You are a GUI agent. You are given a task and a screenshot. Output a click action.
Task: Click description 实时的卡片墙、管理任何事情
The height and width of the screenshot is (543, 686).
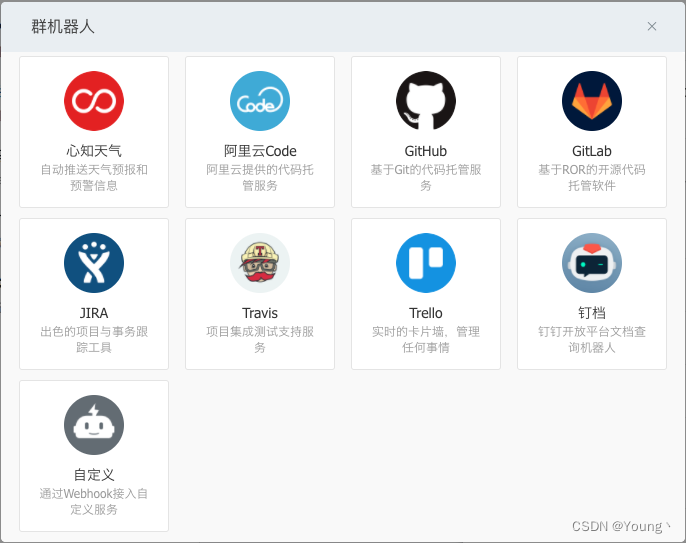426,340
